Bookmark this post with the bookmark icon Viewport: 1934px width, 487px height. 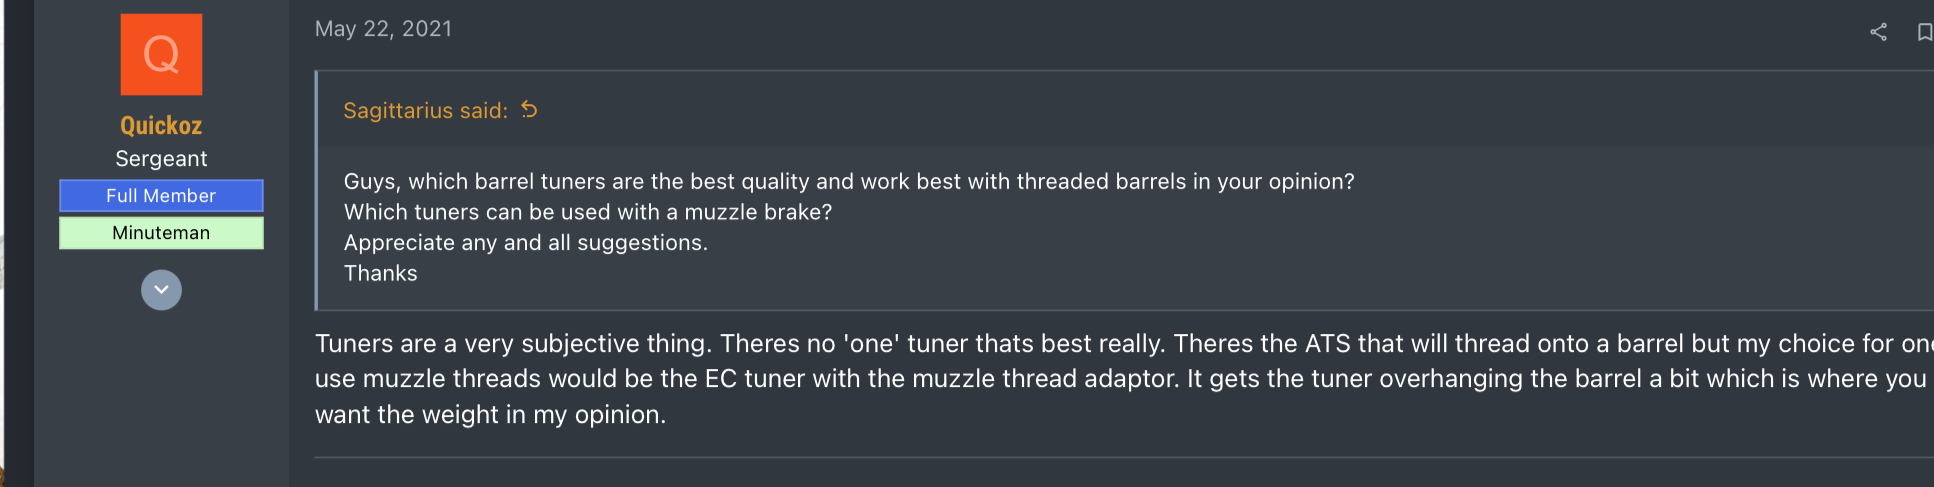[x=1924, y=32]
